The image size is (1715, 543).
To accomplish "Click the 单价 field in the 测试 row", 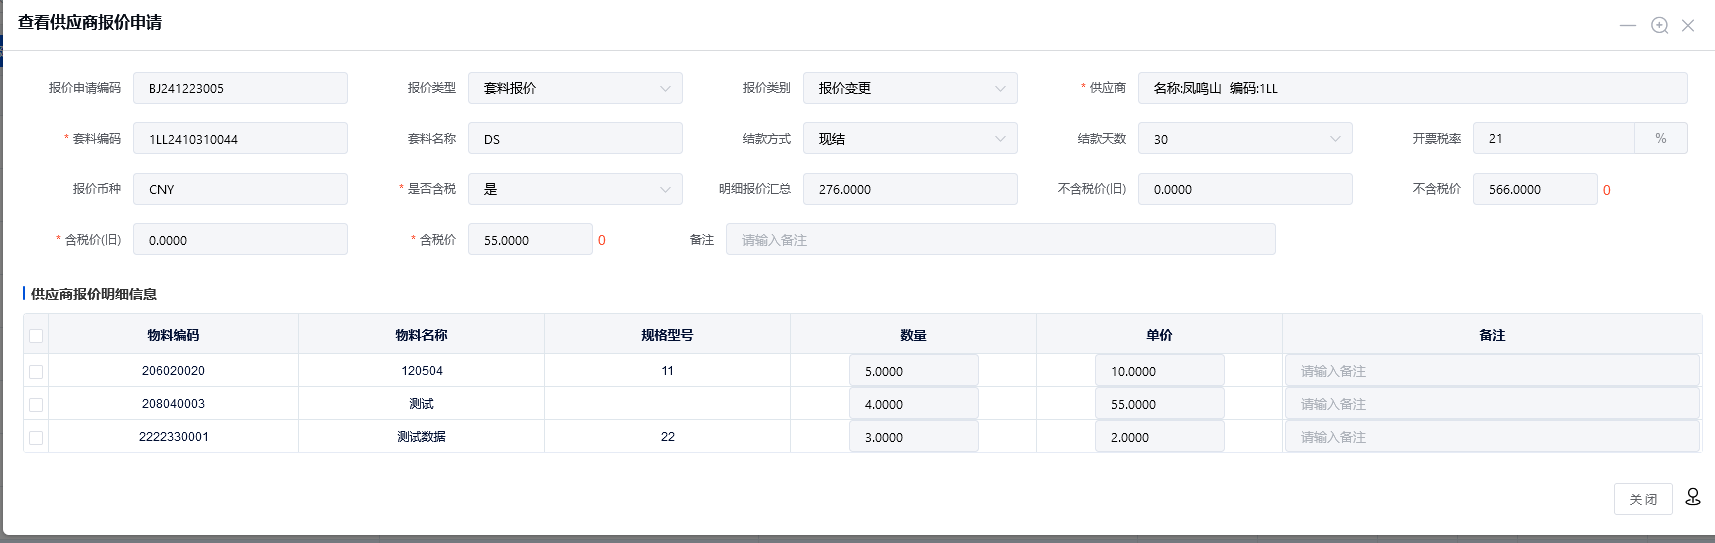I will [x=1159, y=404].
